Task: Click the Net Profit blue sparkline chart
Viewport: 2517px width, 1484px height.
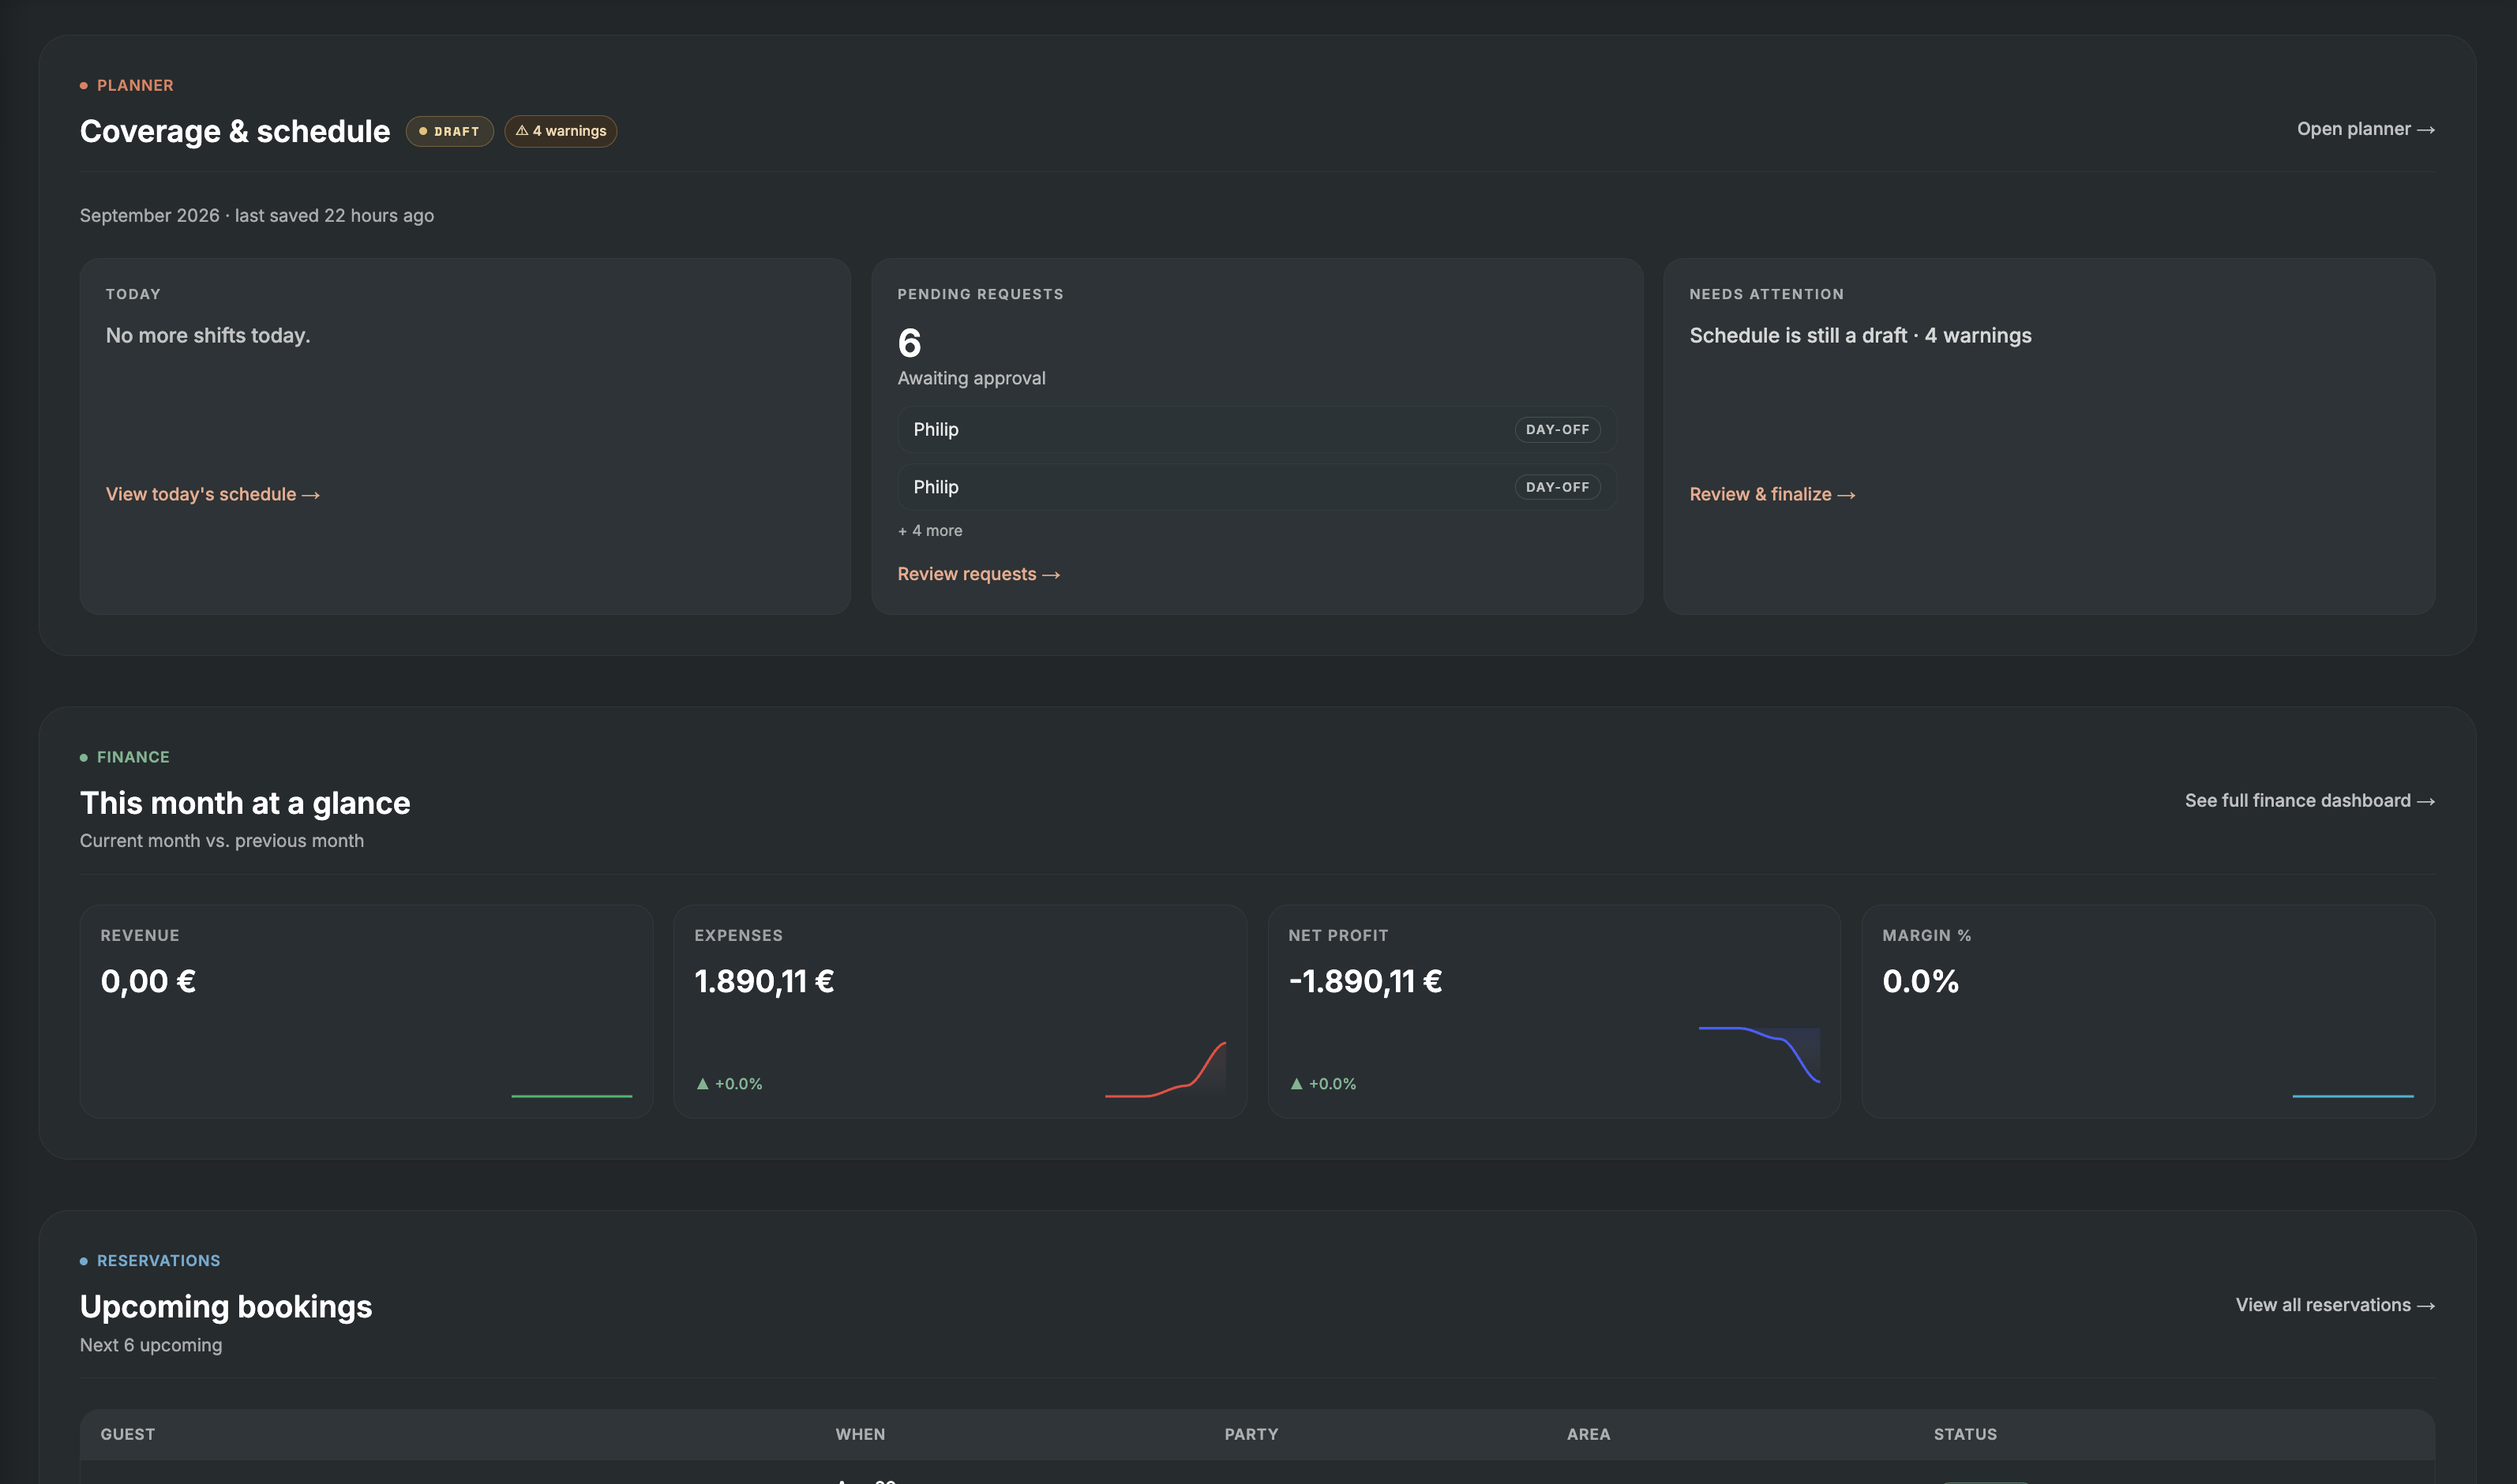Action: [x=1759, y=1055]
